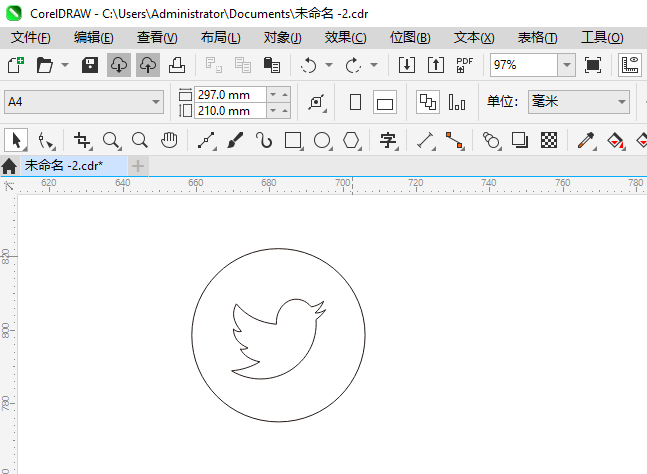The width and height of the screenshot is (647, 474).
Task: Publish to PDF icon
Action: click(x=465, y=65)
